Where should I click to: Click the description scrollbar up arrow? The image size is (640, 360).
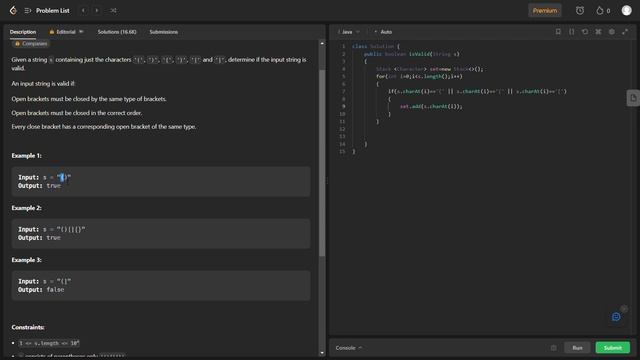pyautogui.click(x=322, y=43)
